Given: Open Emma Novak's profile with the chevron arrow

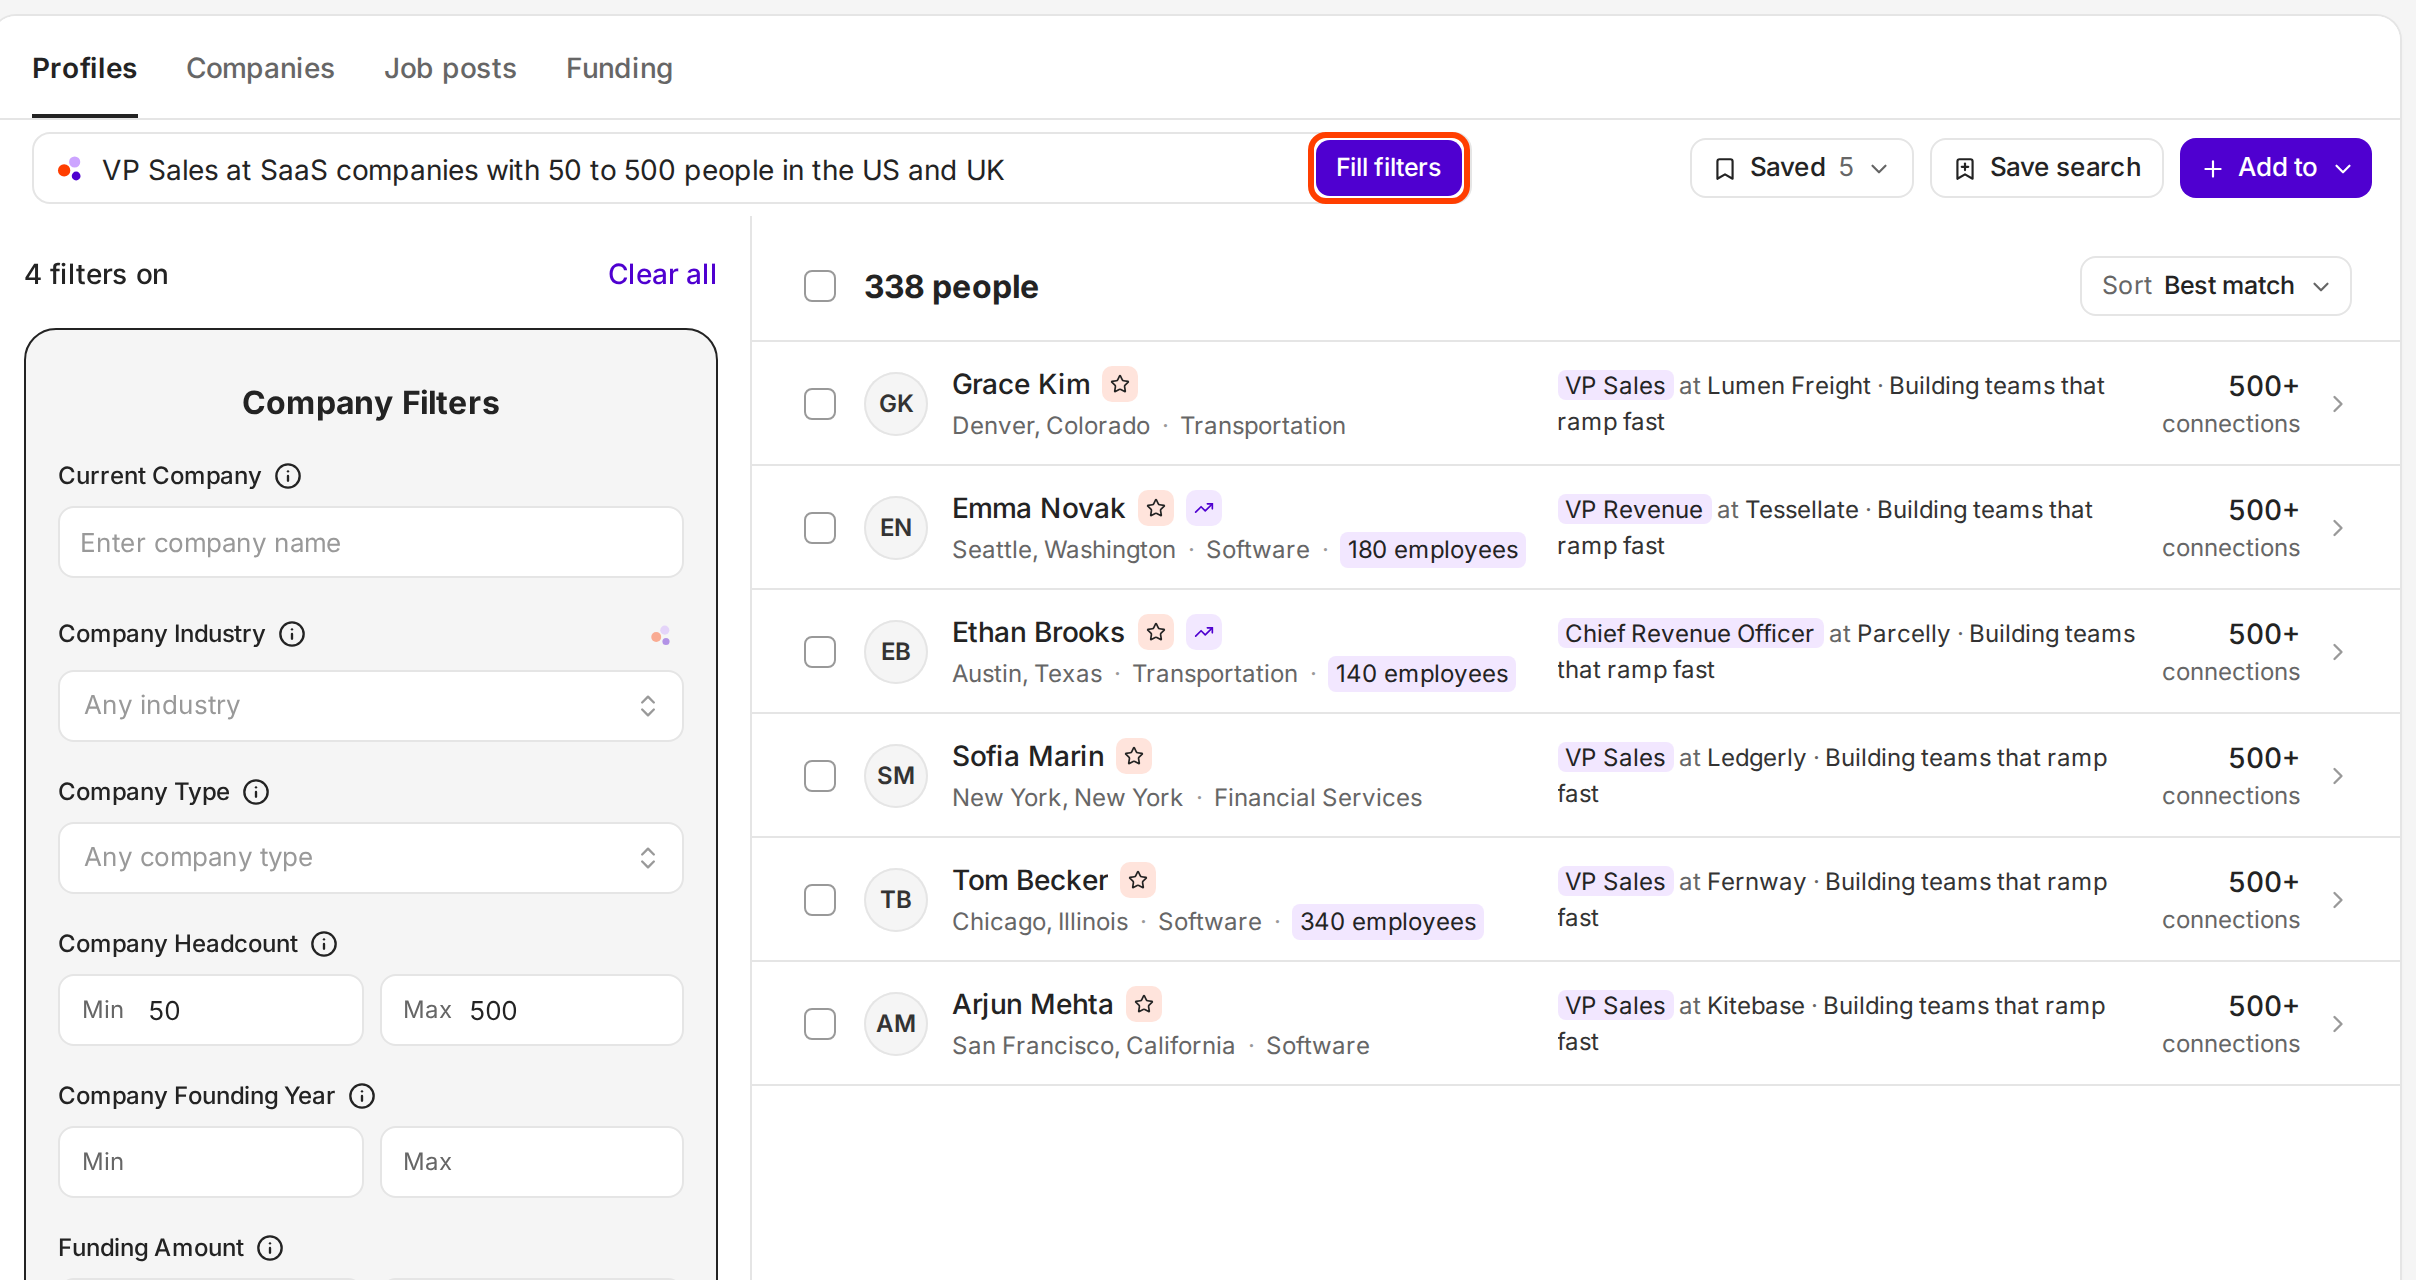Looking at the screenshot, I should pyautogui.click(x=2338, y=528).
